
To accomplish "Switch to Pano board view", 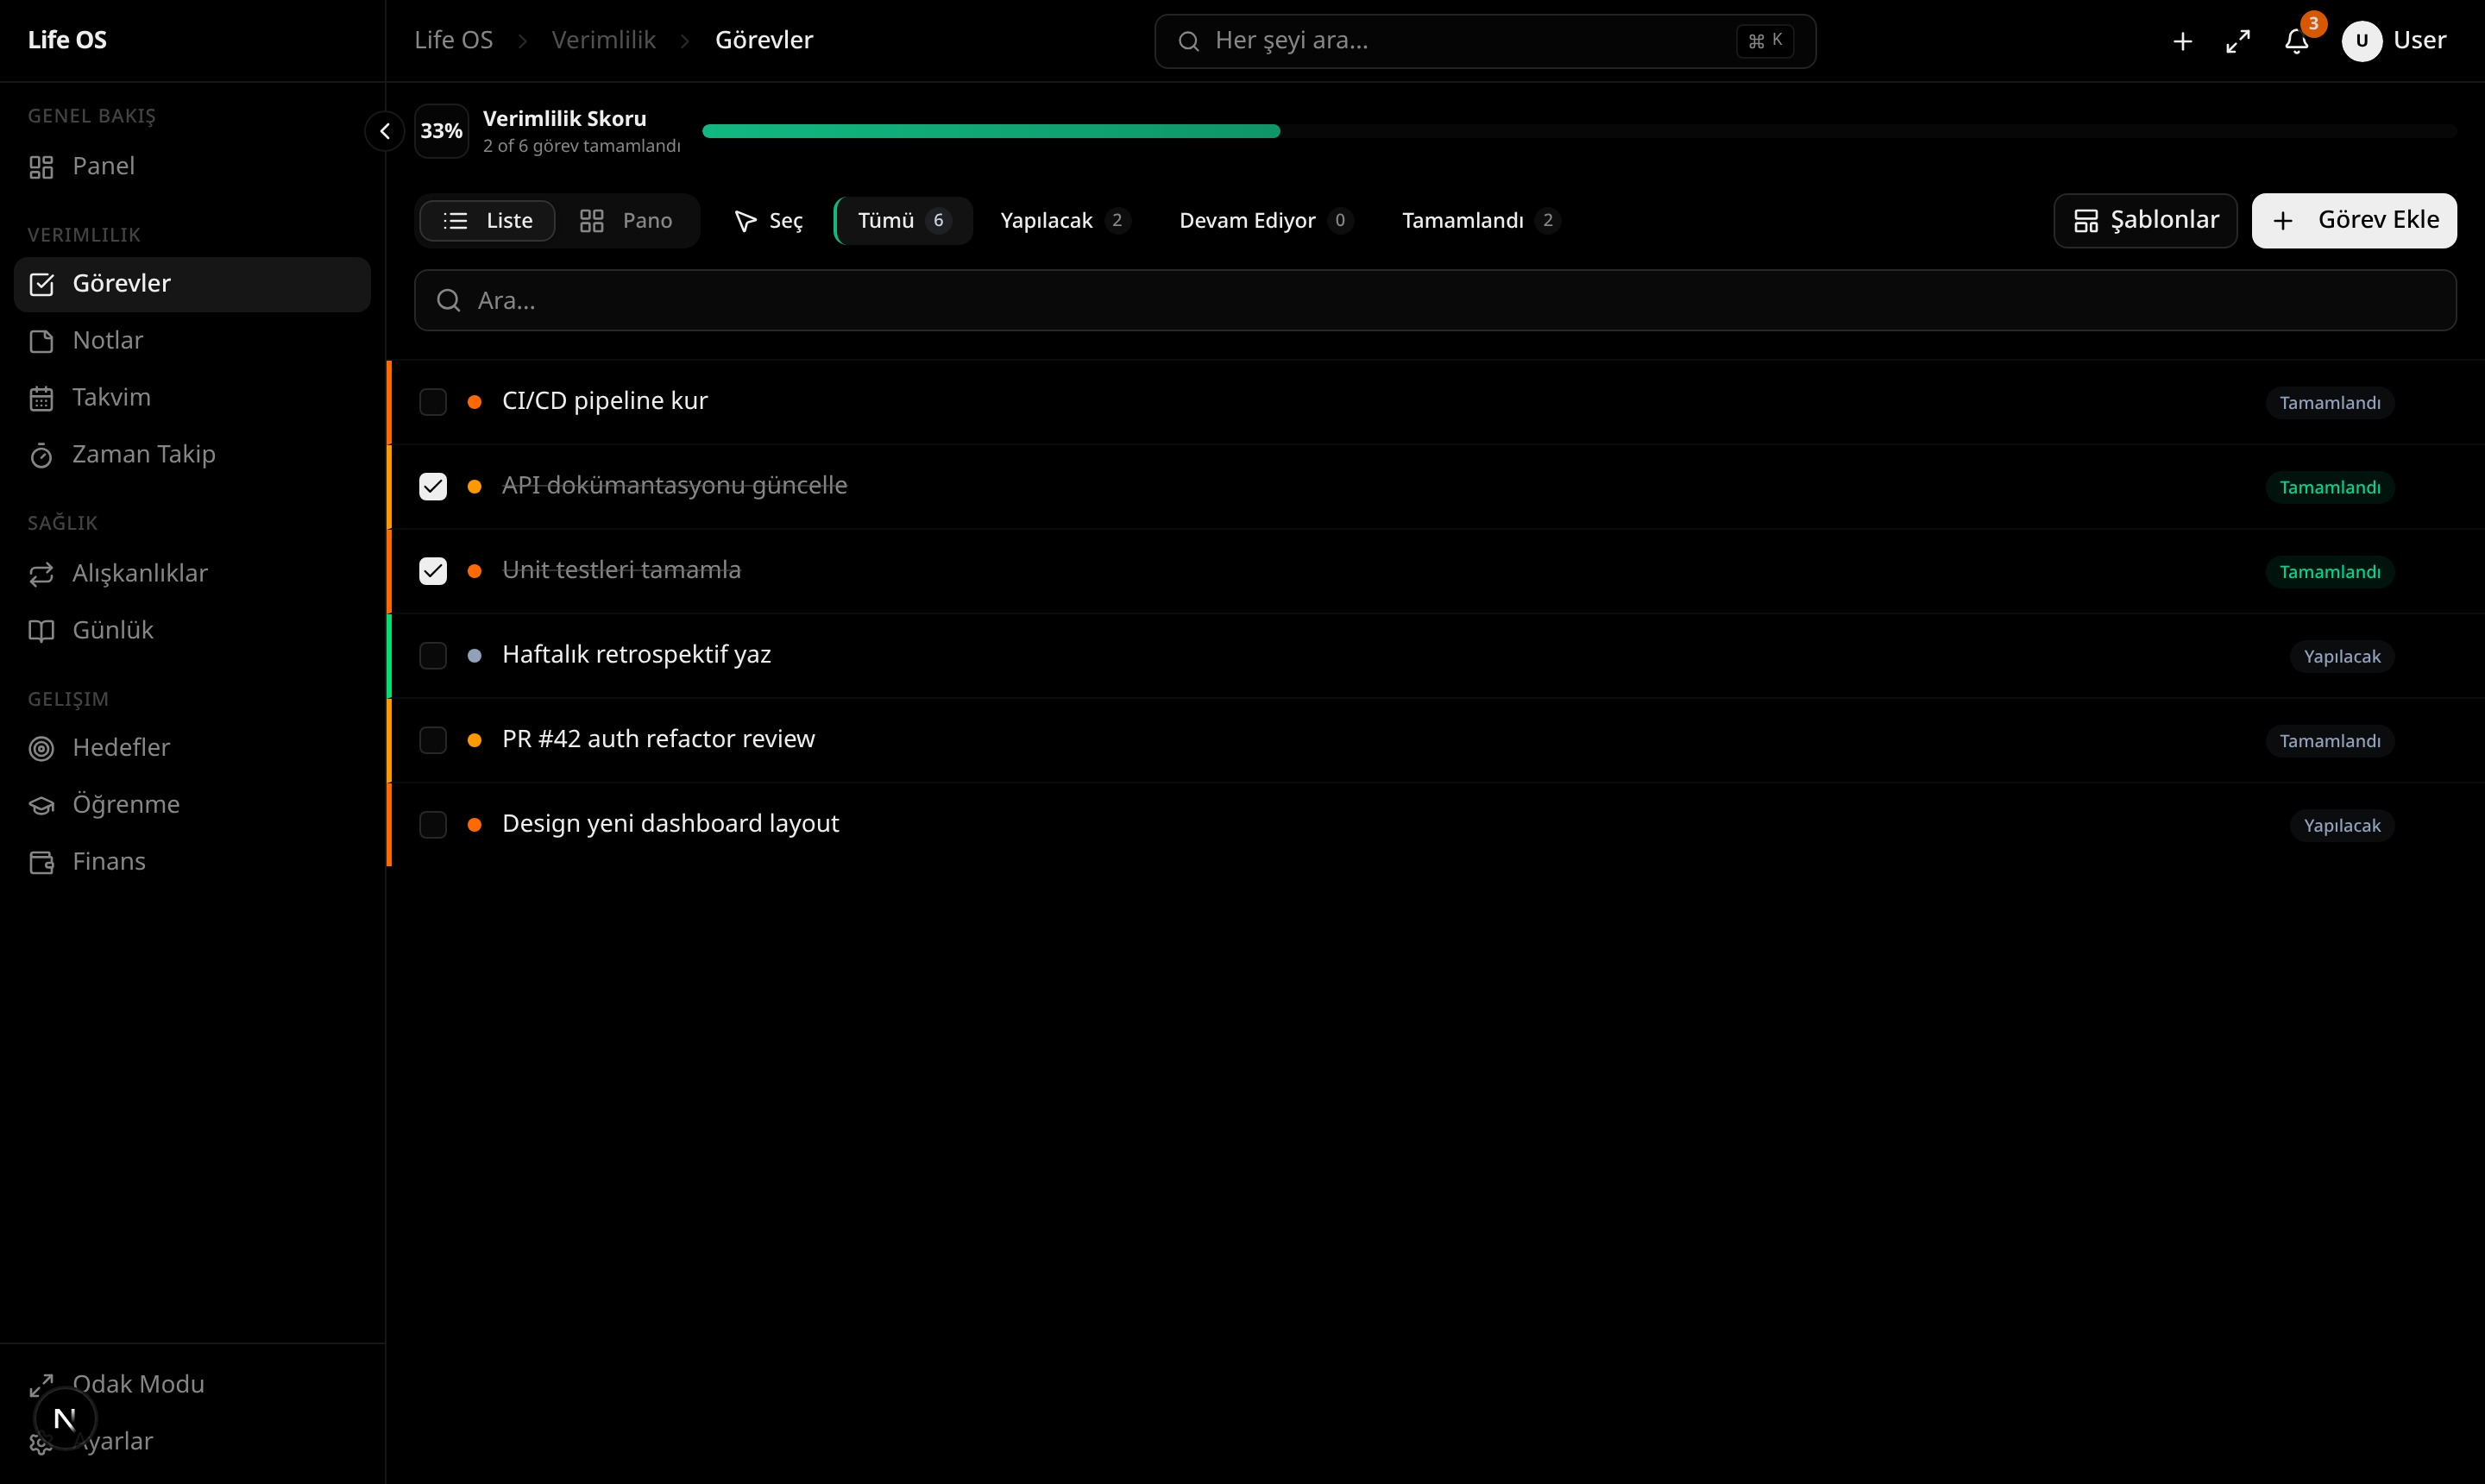I will [x=626, y=220].
